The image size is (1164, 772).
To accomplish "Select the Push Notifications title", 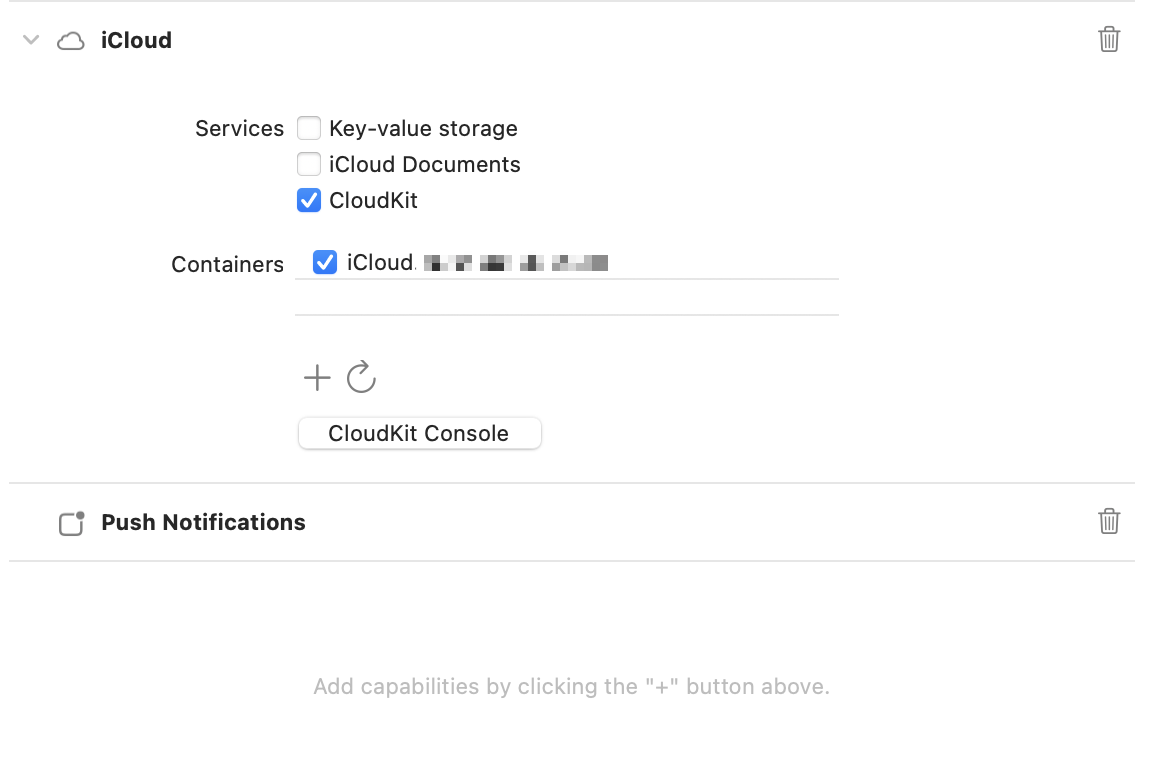I will (x=203, y=523).
